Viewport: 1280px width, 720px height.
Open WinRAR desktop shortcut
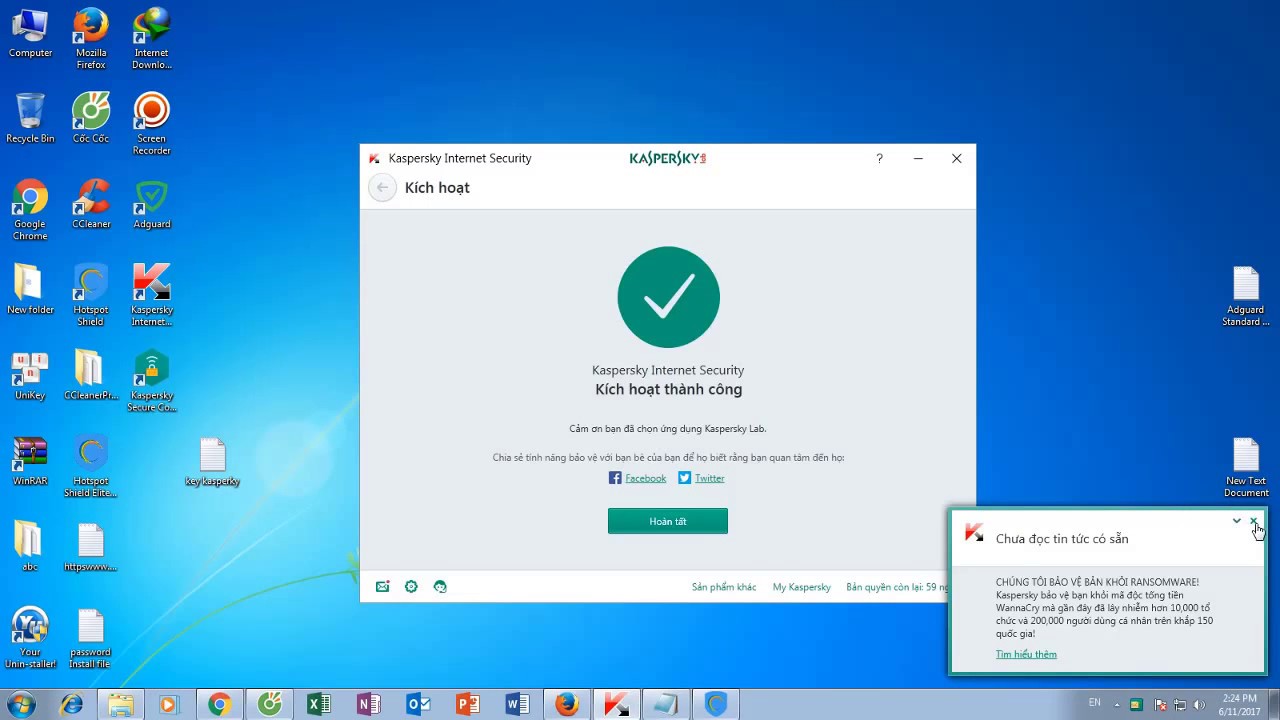30,461
